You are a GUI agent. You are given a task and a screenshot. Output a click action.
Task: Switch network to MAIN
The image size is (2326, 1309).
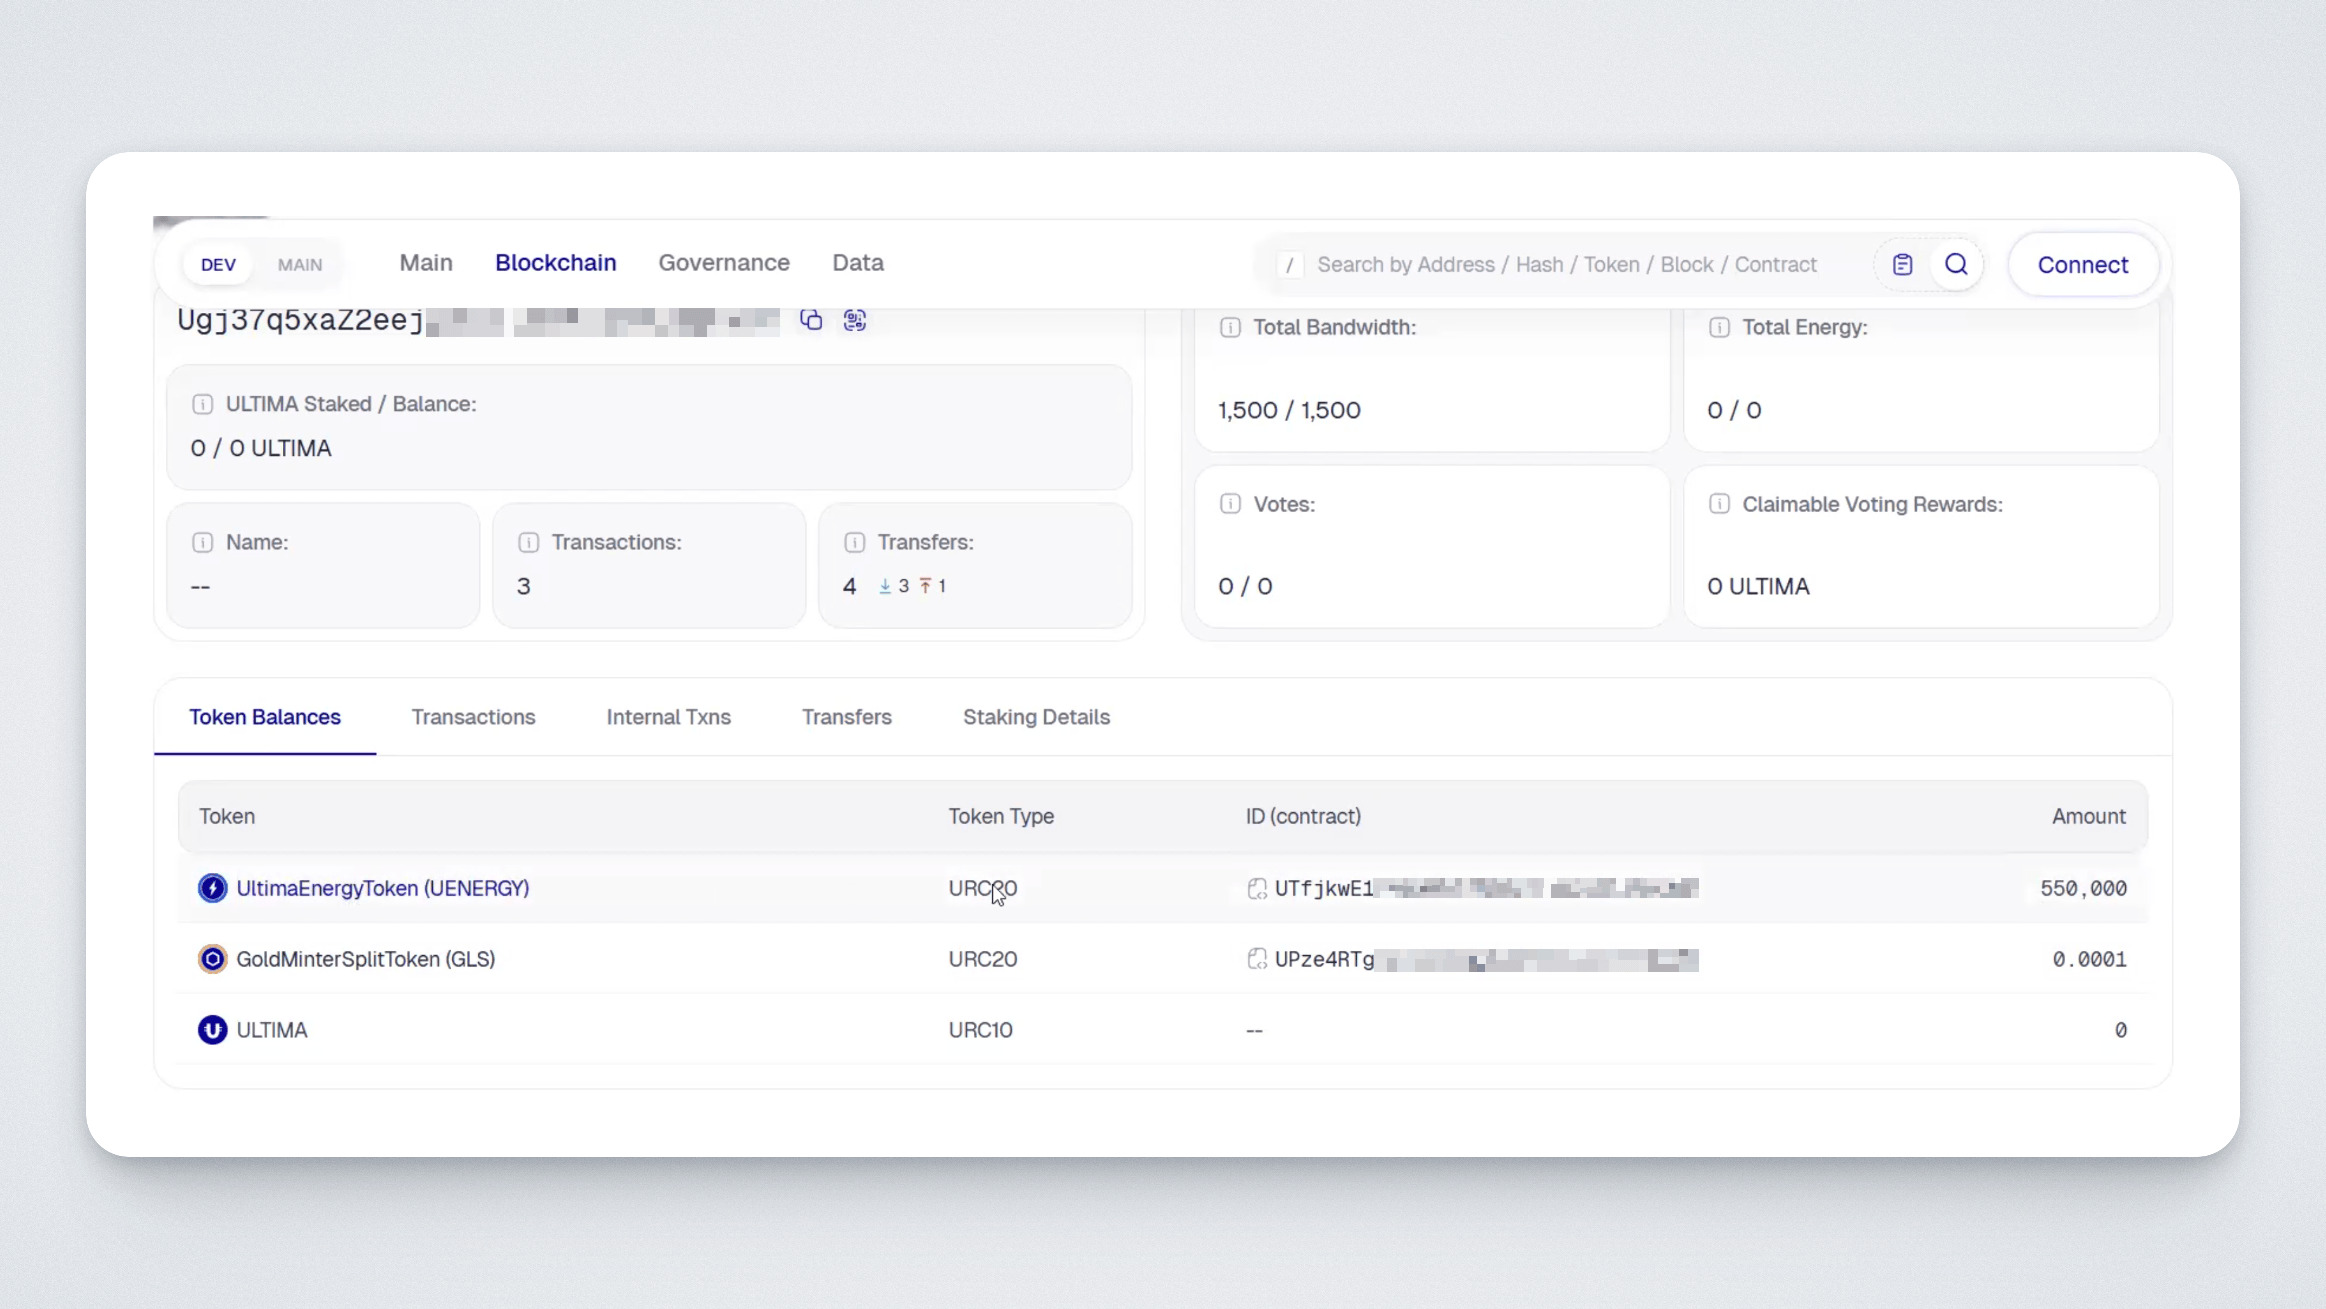click(299, 265)
